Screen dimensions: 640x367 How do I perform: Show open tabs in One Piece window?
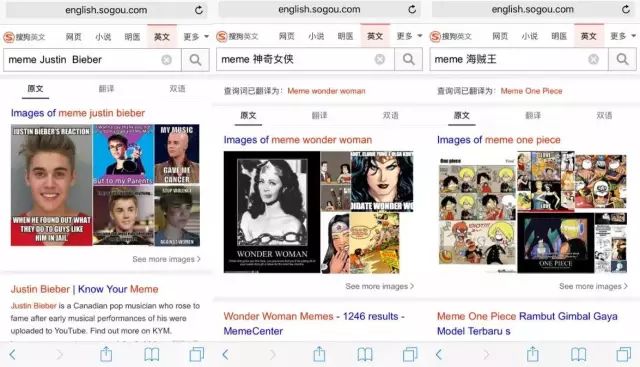[624, 354]
